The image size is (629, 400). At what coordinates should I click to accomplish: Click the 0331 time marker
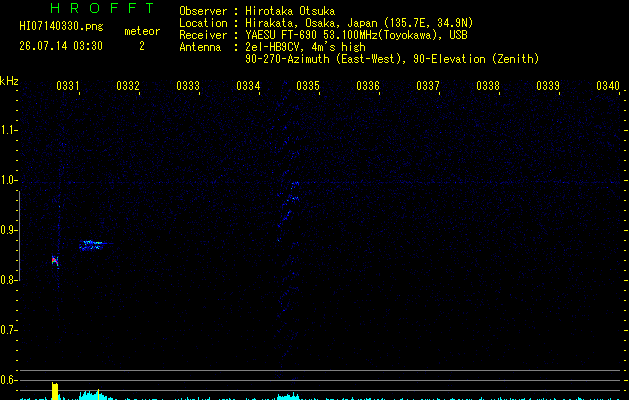point(67,86)
